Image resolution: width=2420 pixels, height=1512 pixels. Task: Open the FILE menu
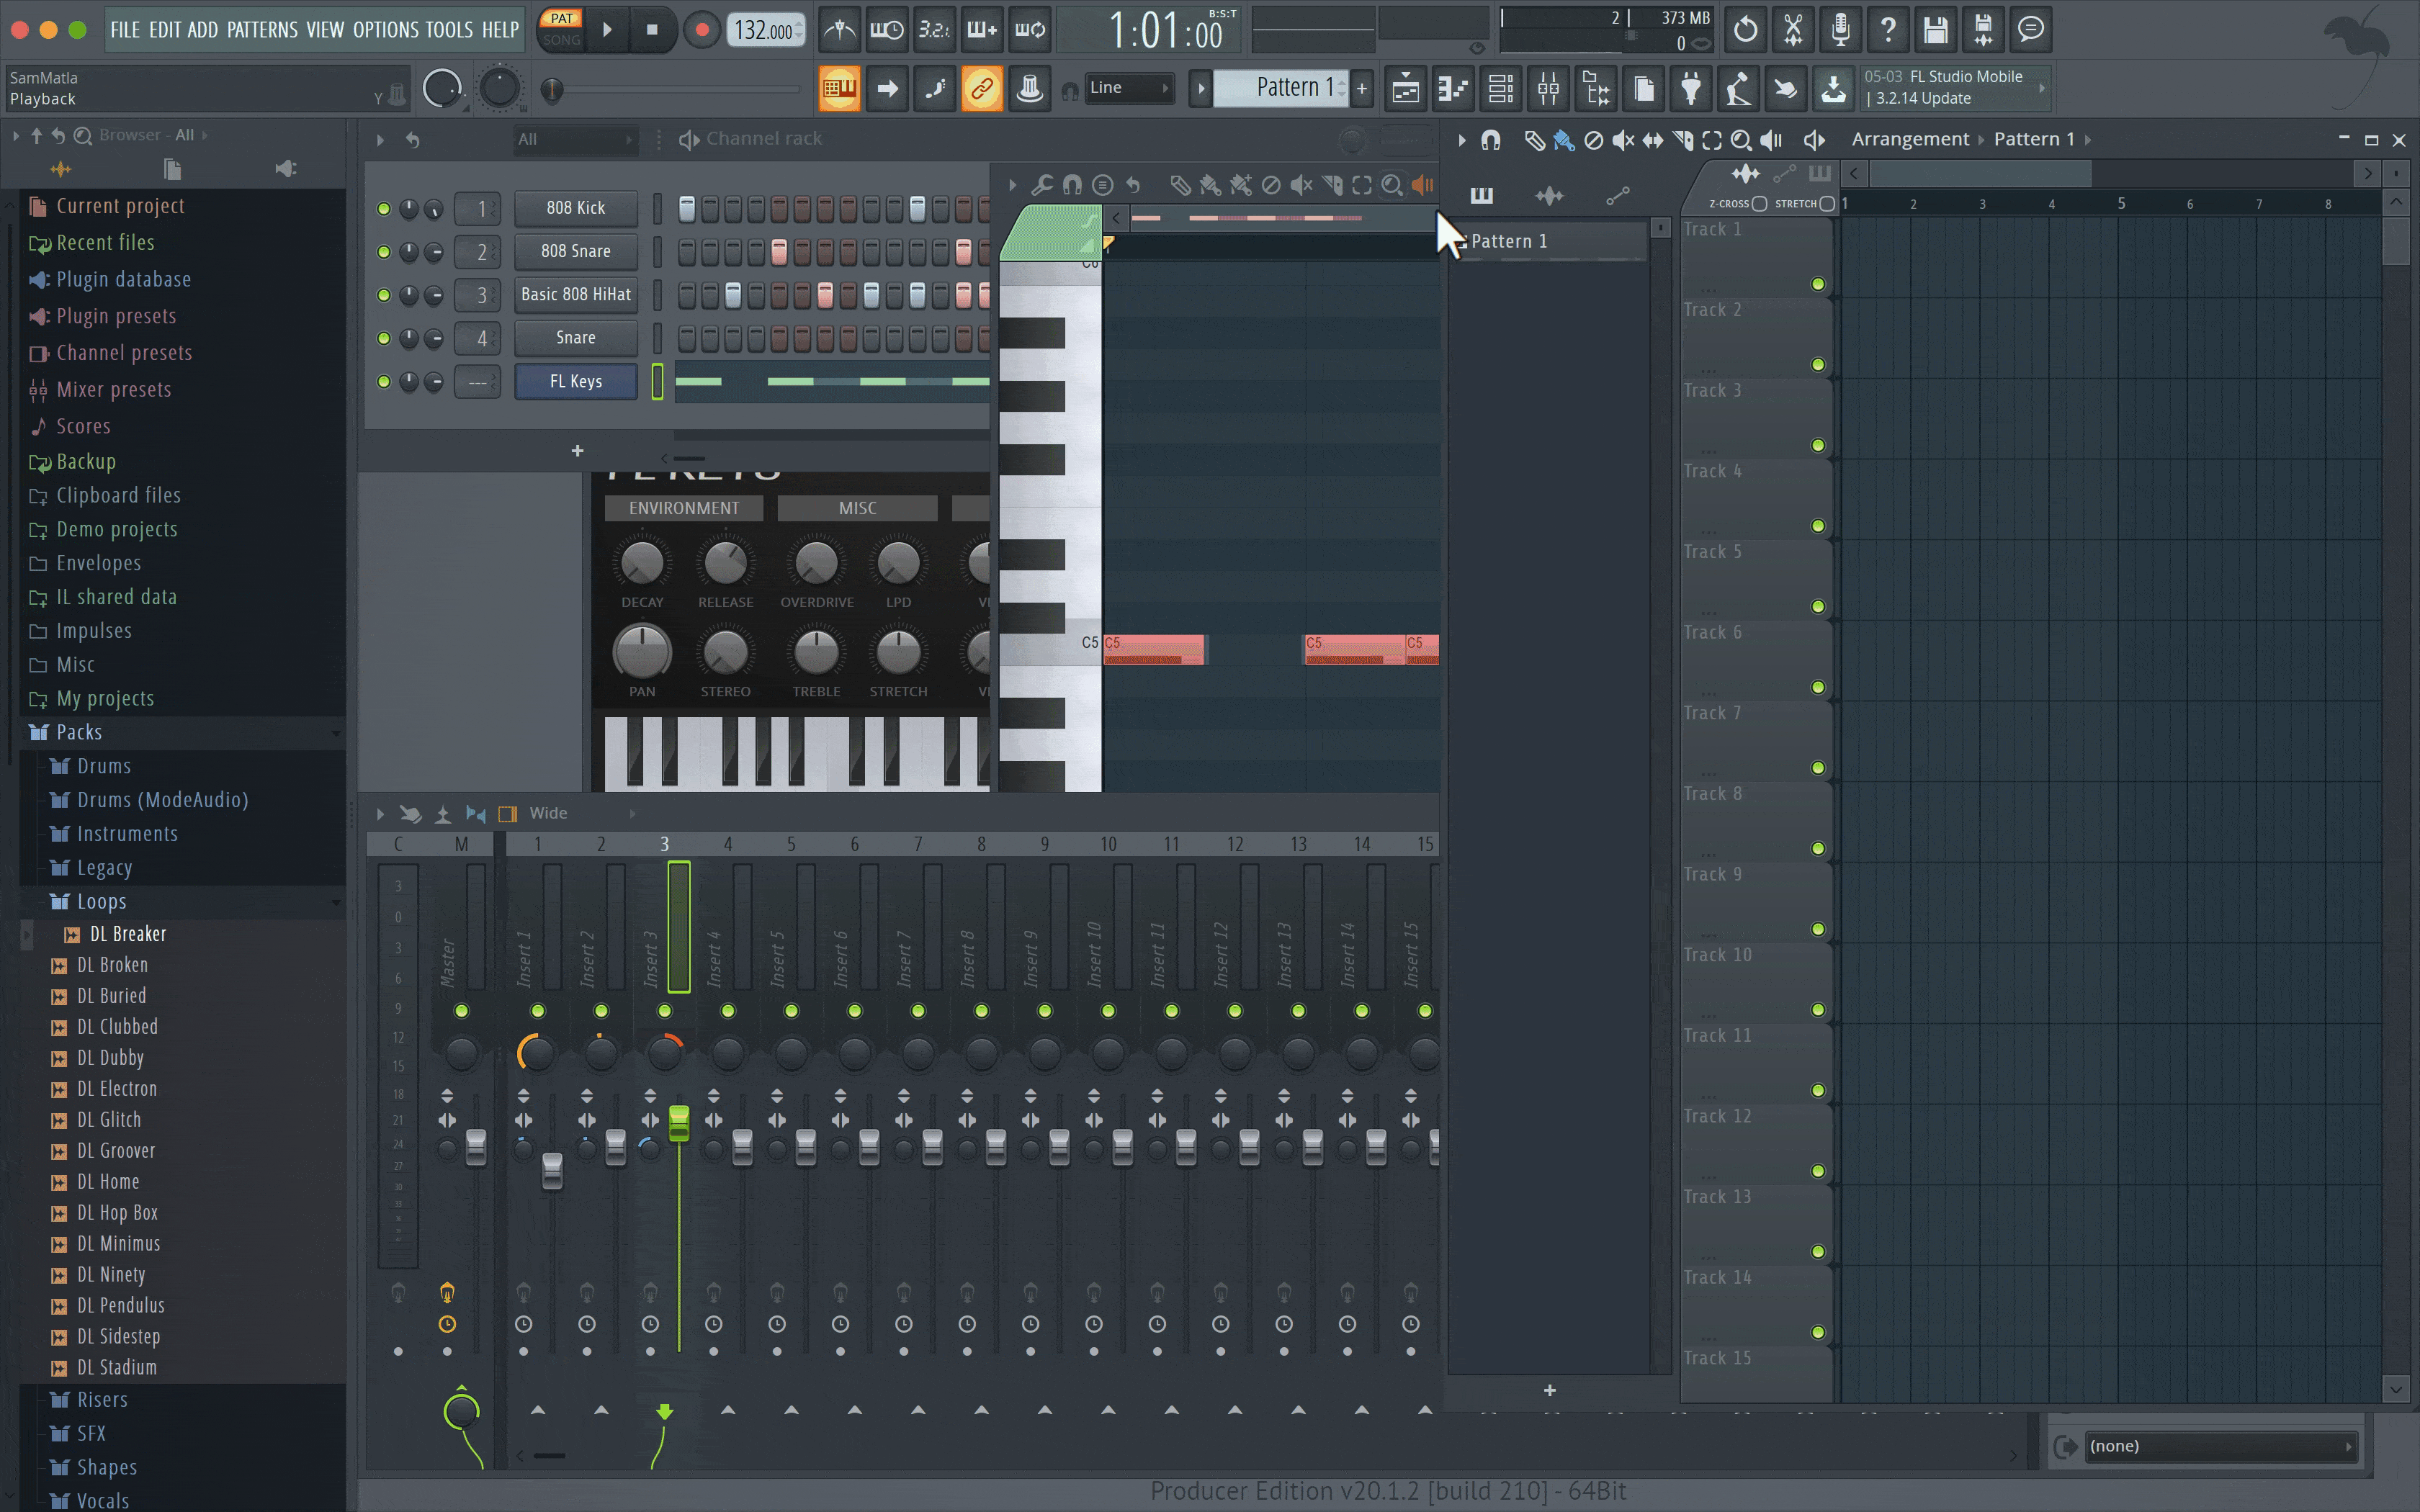[125, 30]
